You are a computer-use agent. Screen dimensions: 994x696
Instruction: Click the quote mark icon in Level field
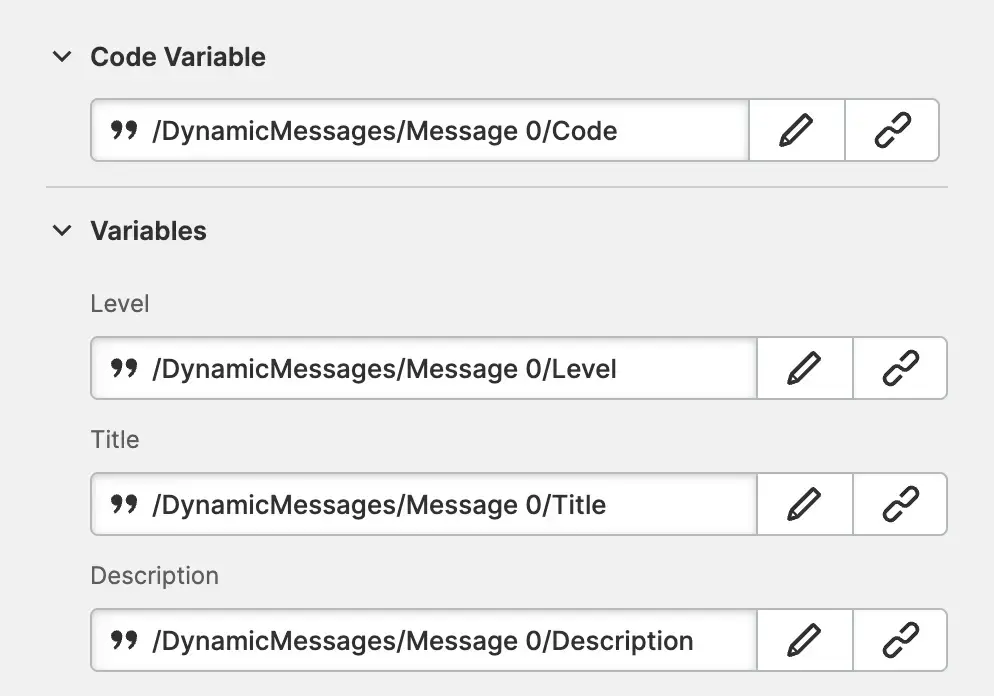[124, 368]
